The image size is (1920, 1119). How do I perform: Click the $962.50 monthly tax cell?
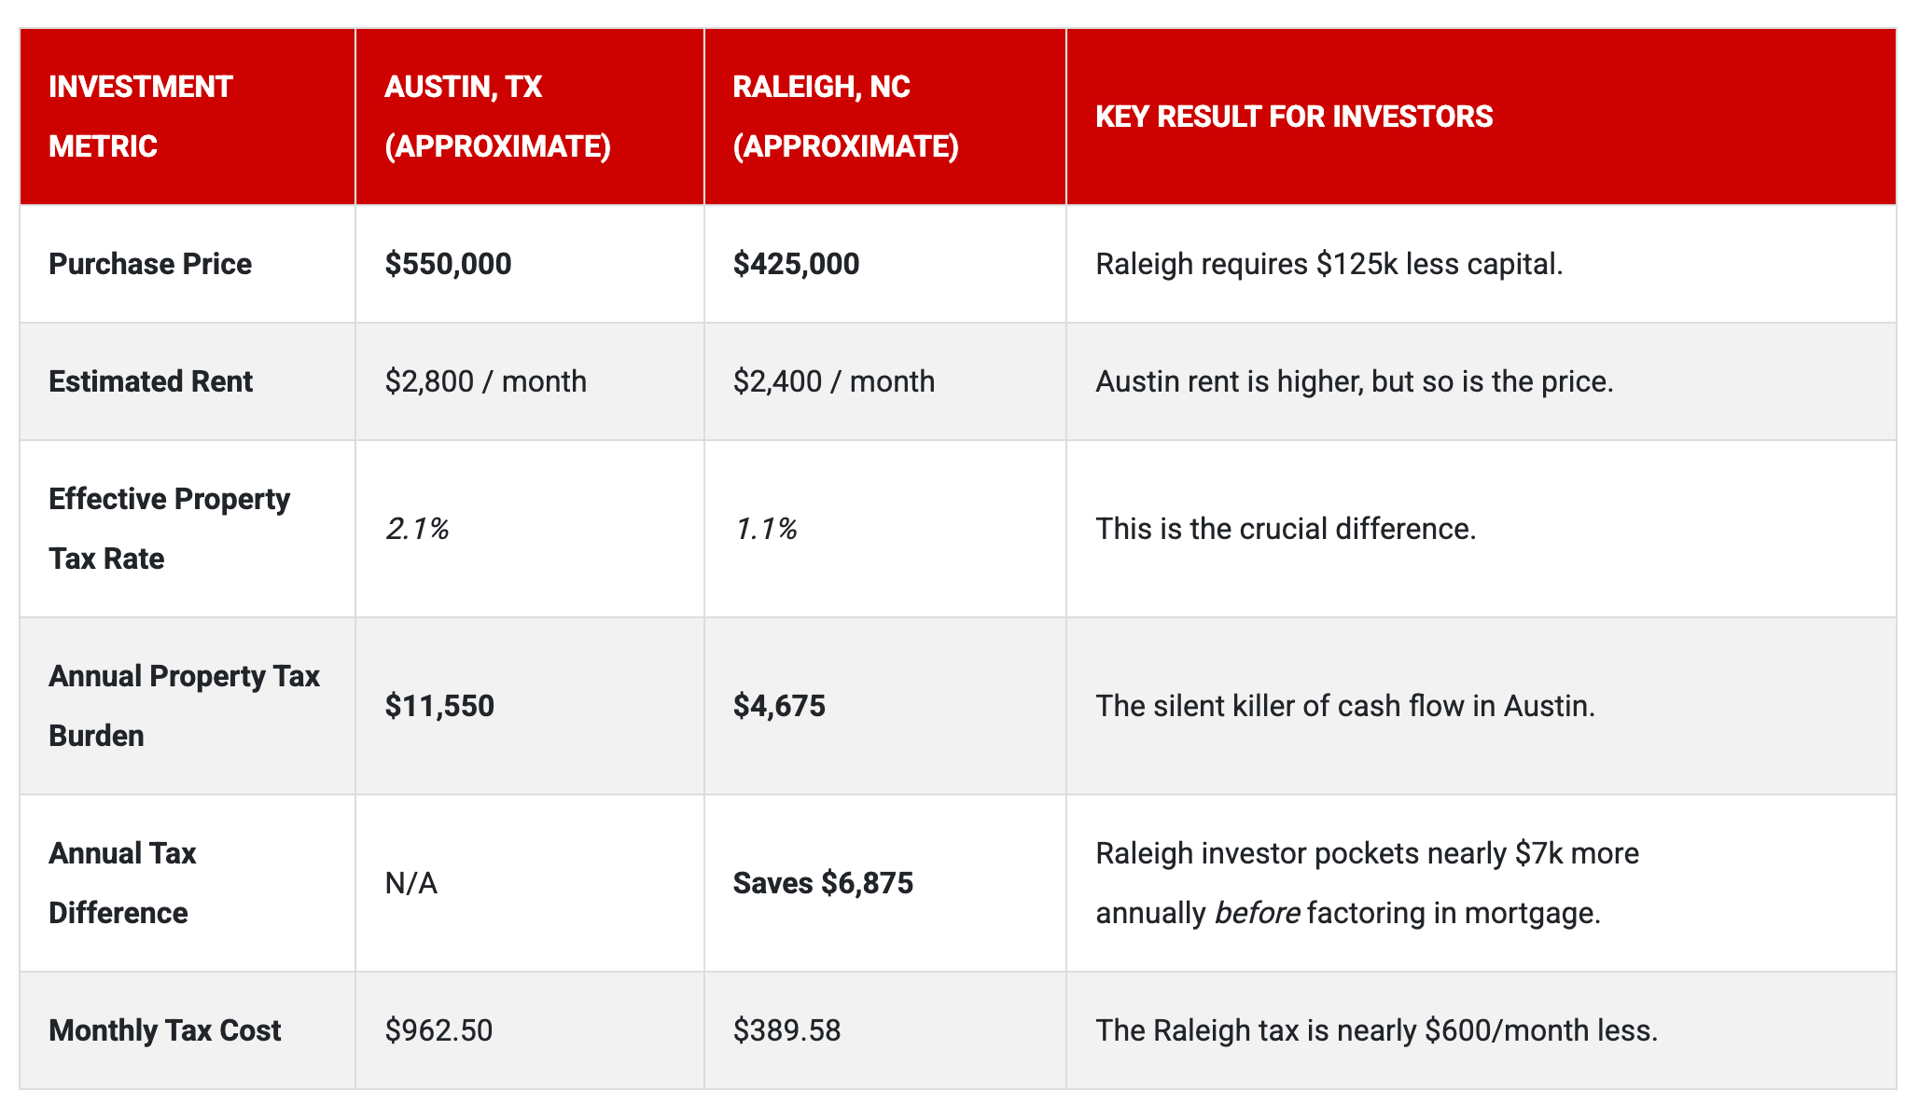tap(438, 1030)
